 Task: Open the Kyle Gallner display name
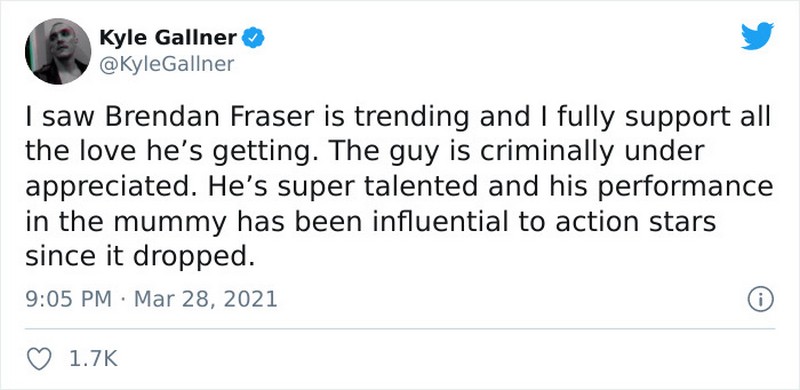pos(168,38)
